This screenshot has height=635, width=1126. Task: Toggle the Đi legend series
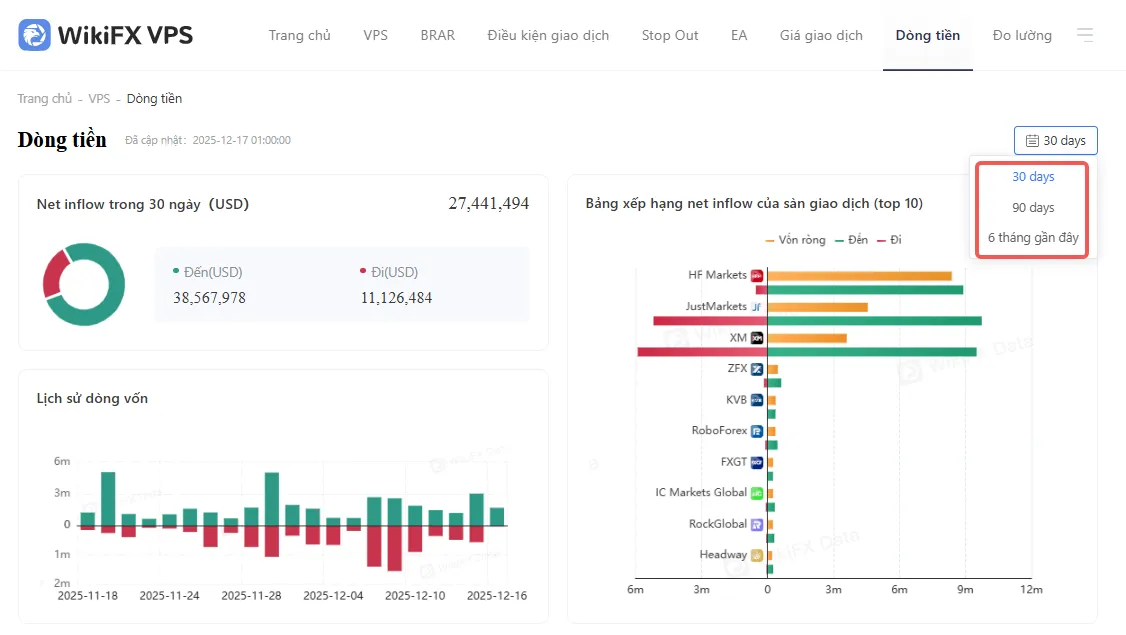click(x=890, y=240)
